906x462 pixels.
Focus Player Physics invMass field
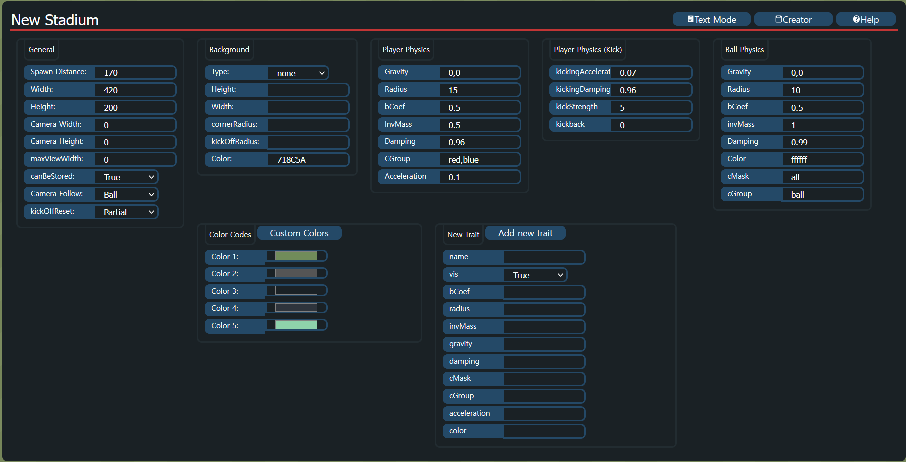pos(480,125)
